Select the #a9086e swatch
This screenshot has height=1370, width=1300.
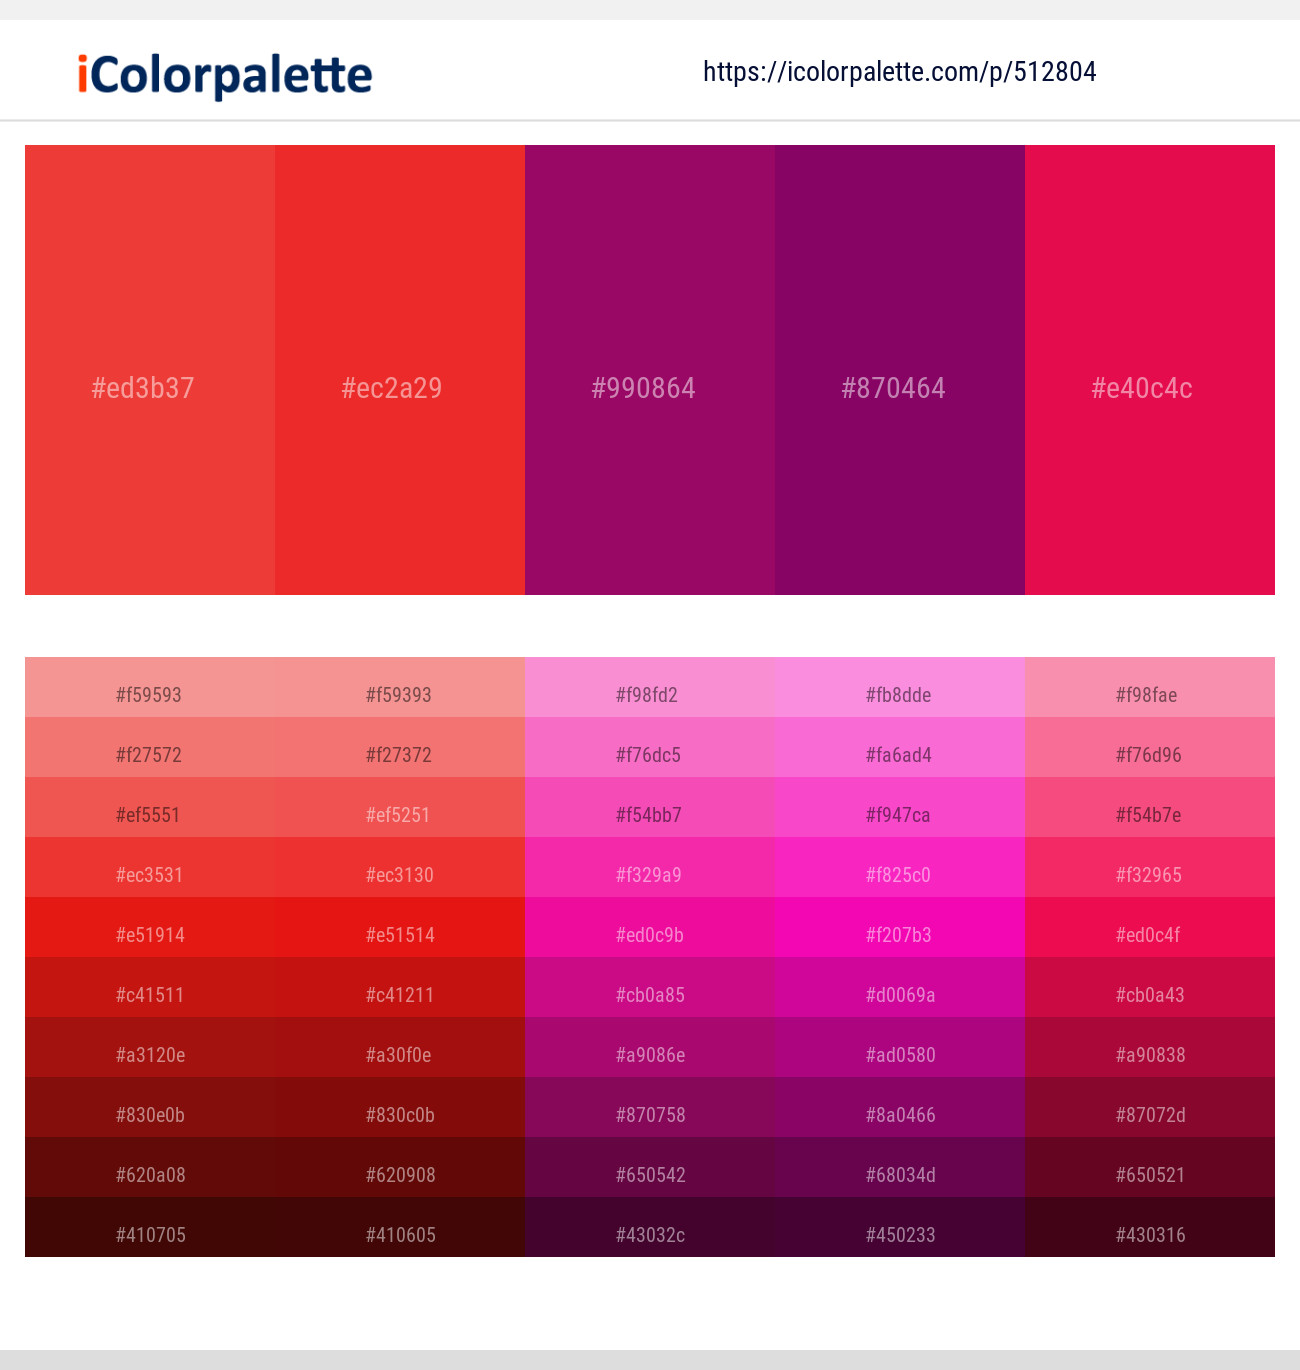tap(649, 1054)
